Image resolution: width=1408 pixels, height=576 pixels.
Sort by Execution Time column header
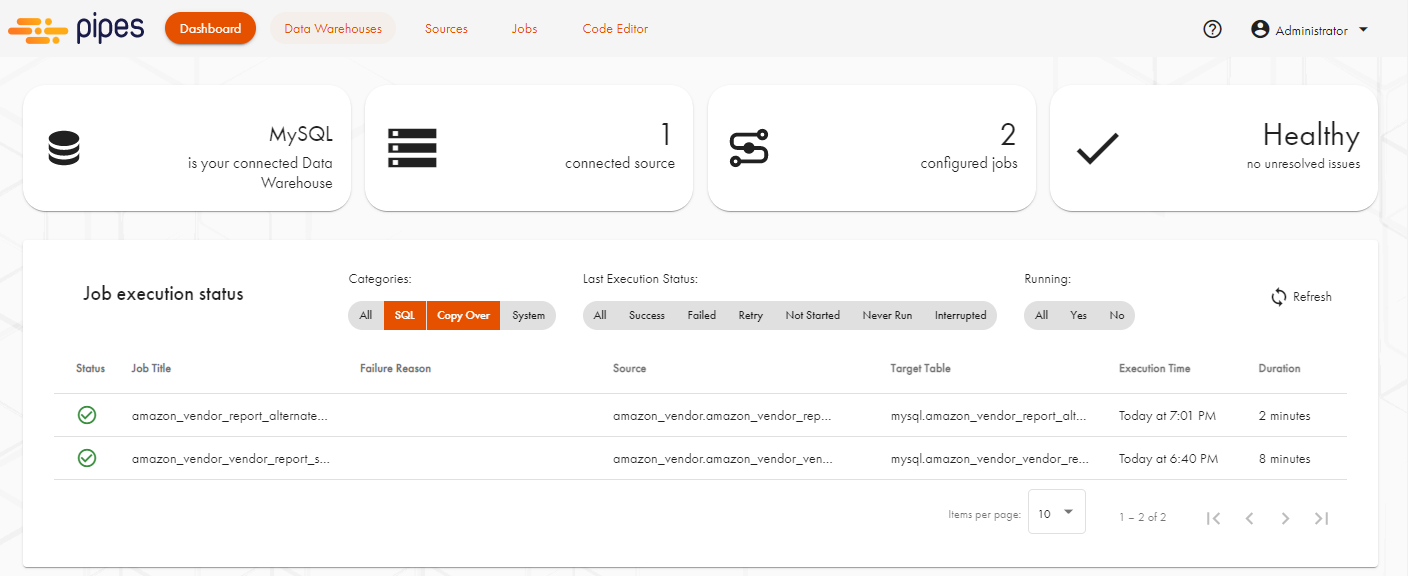pyautogui.click(x=1154, y=368)
